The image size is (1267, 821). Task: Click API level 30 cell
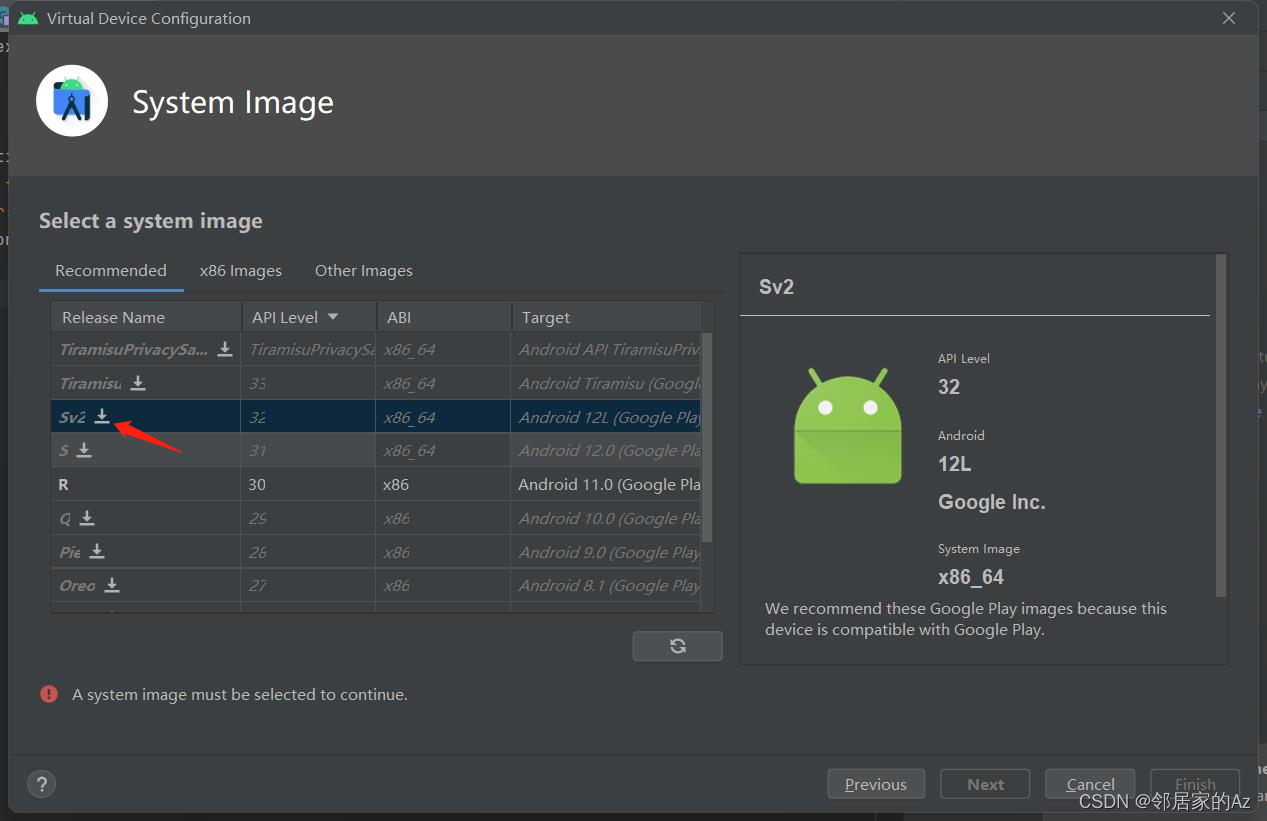pyautogui.click(x=308, y=484)
